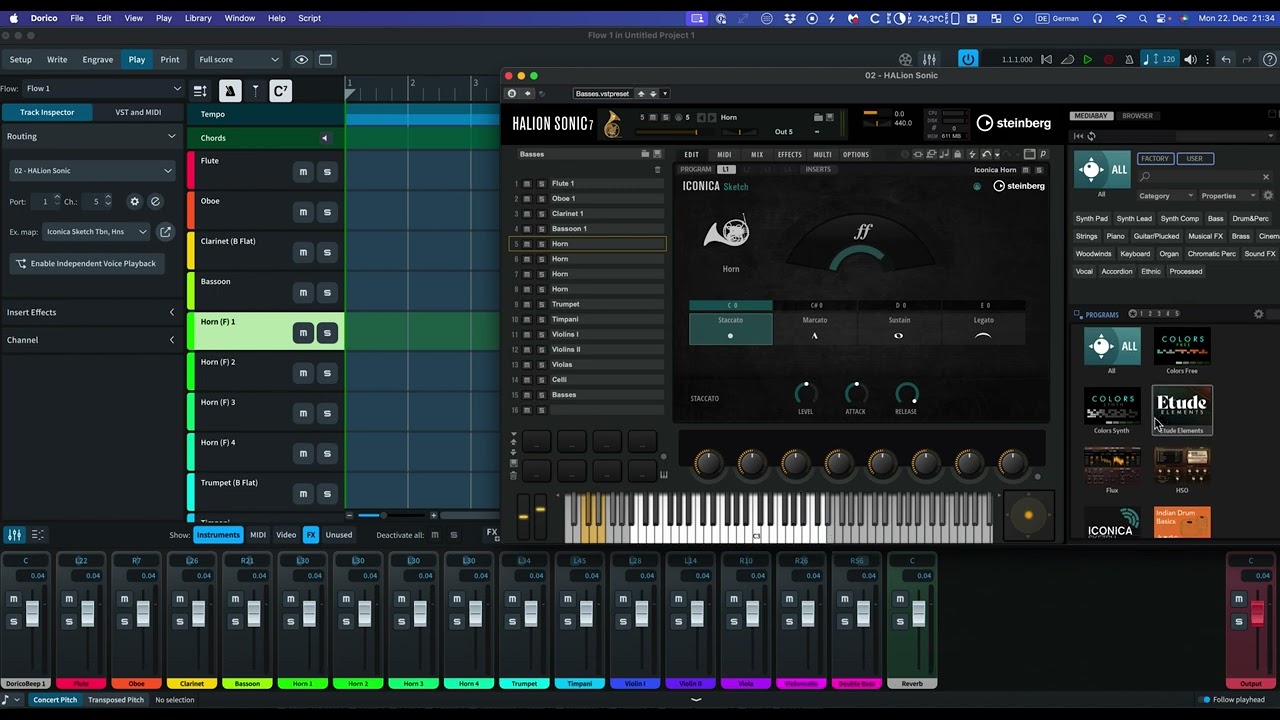Click the metronome icon above the track list
Screen dimensions: 1280x720
pyautogui.click(x=230, y=91)
